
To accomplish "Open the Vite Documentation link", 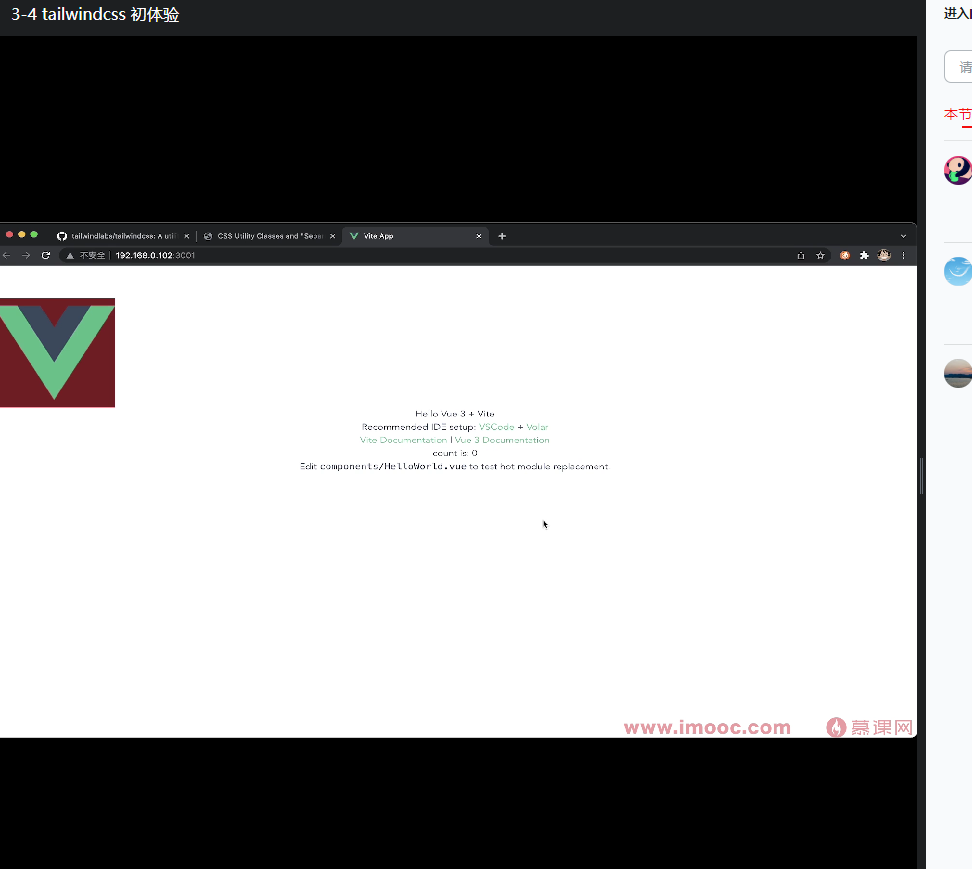I will pos(404,440).
